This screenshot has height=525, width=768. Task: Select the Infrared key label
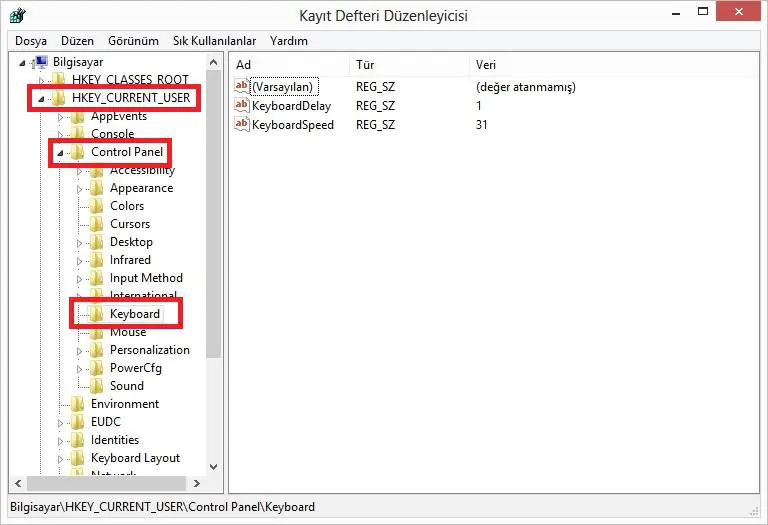[x=130, y=260]
